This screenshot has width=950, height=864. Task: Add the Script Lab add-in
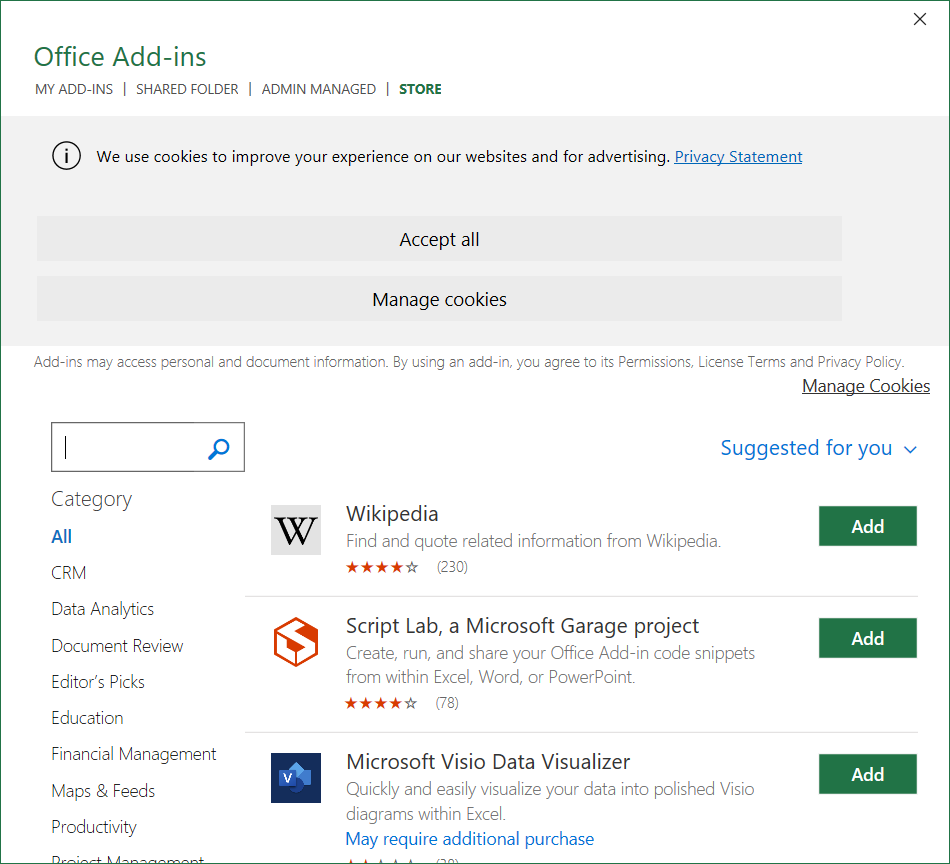tap(867, 638)
